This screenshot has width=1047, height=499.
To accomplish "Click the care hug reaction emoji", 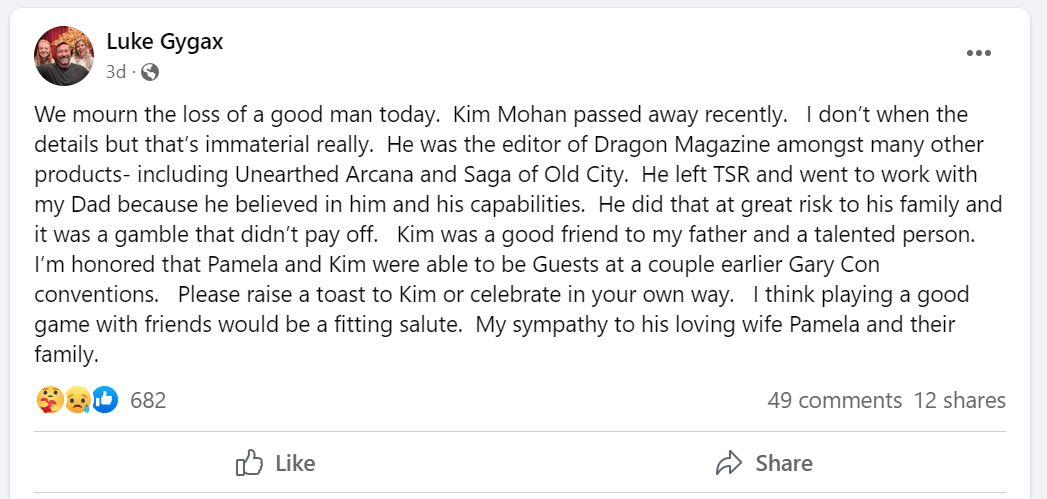I will tap(49, 400).
